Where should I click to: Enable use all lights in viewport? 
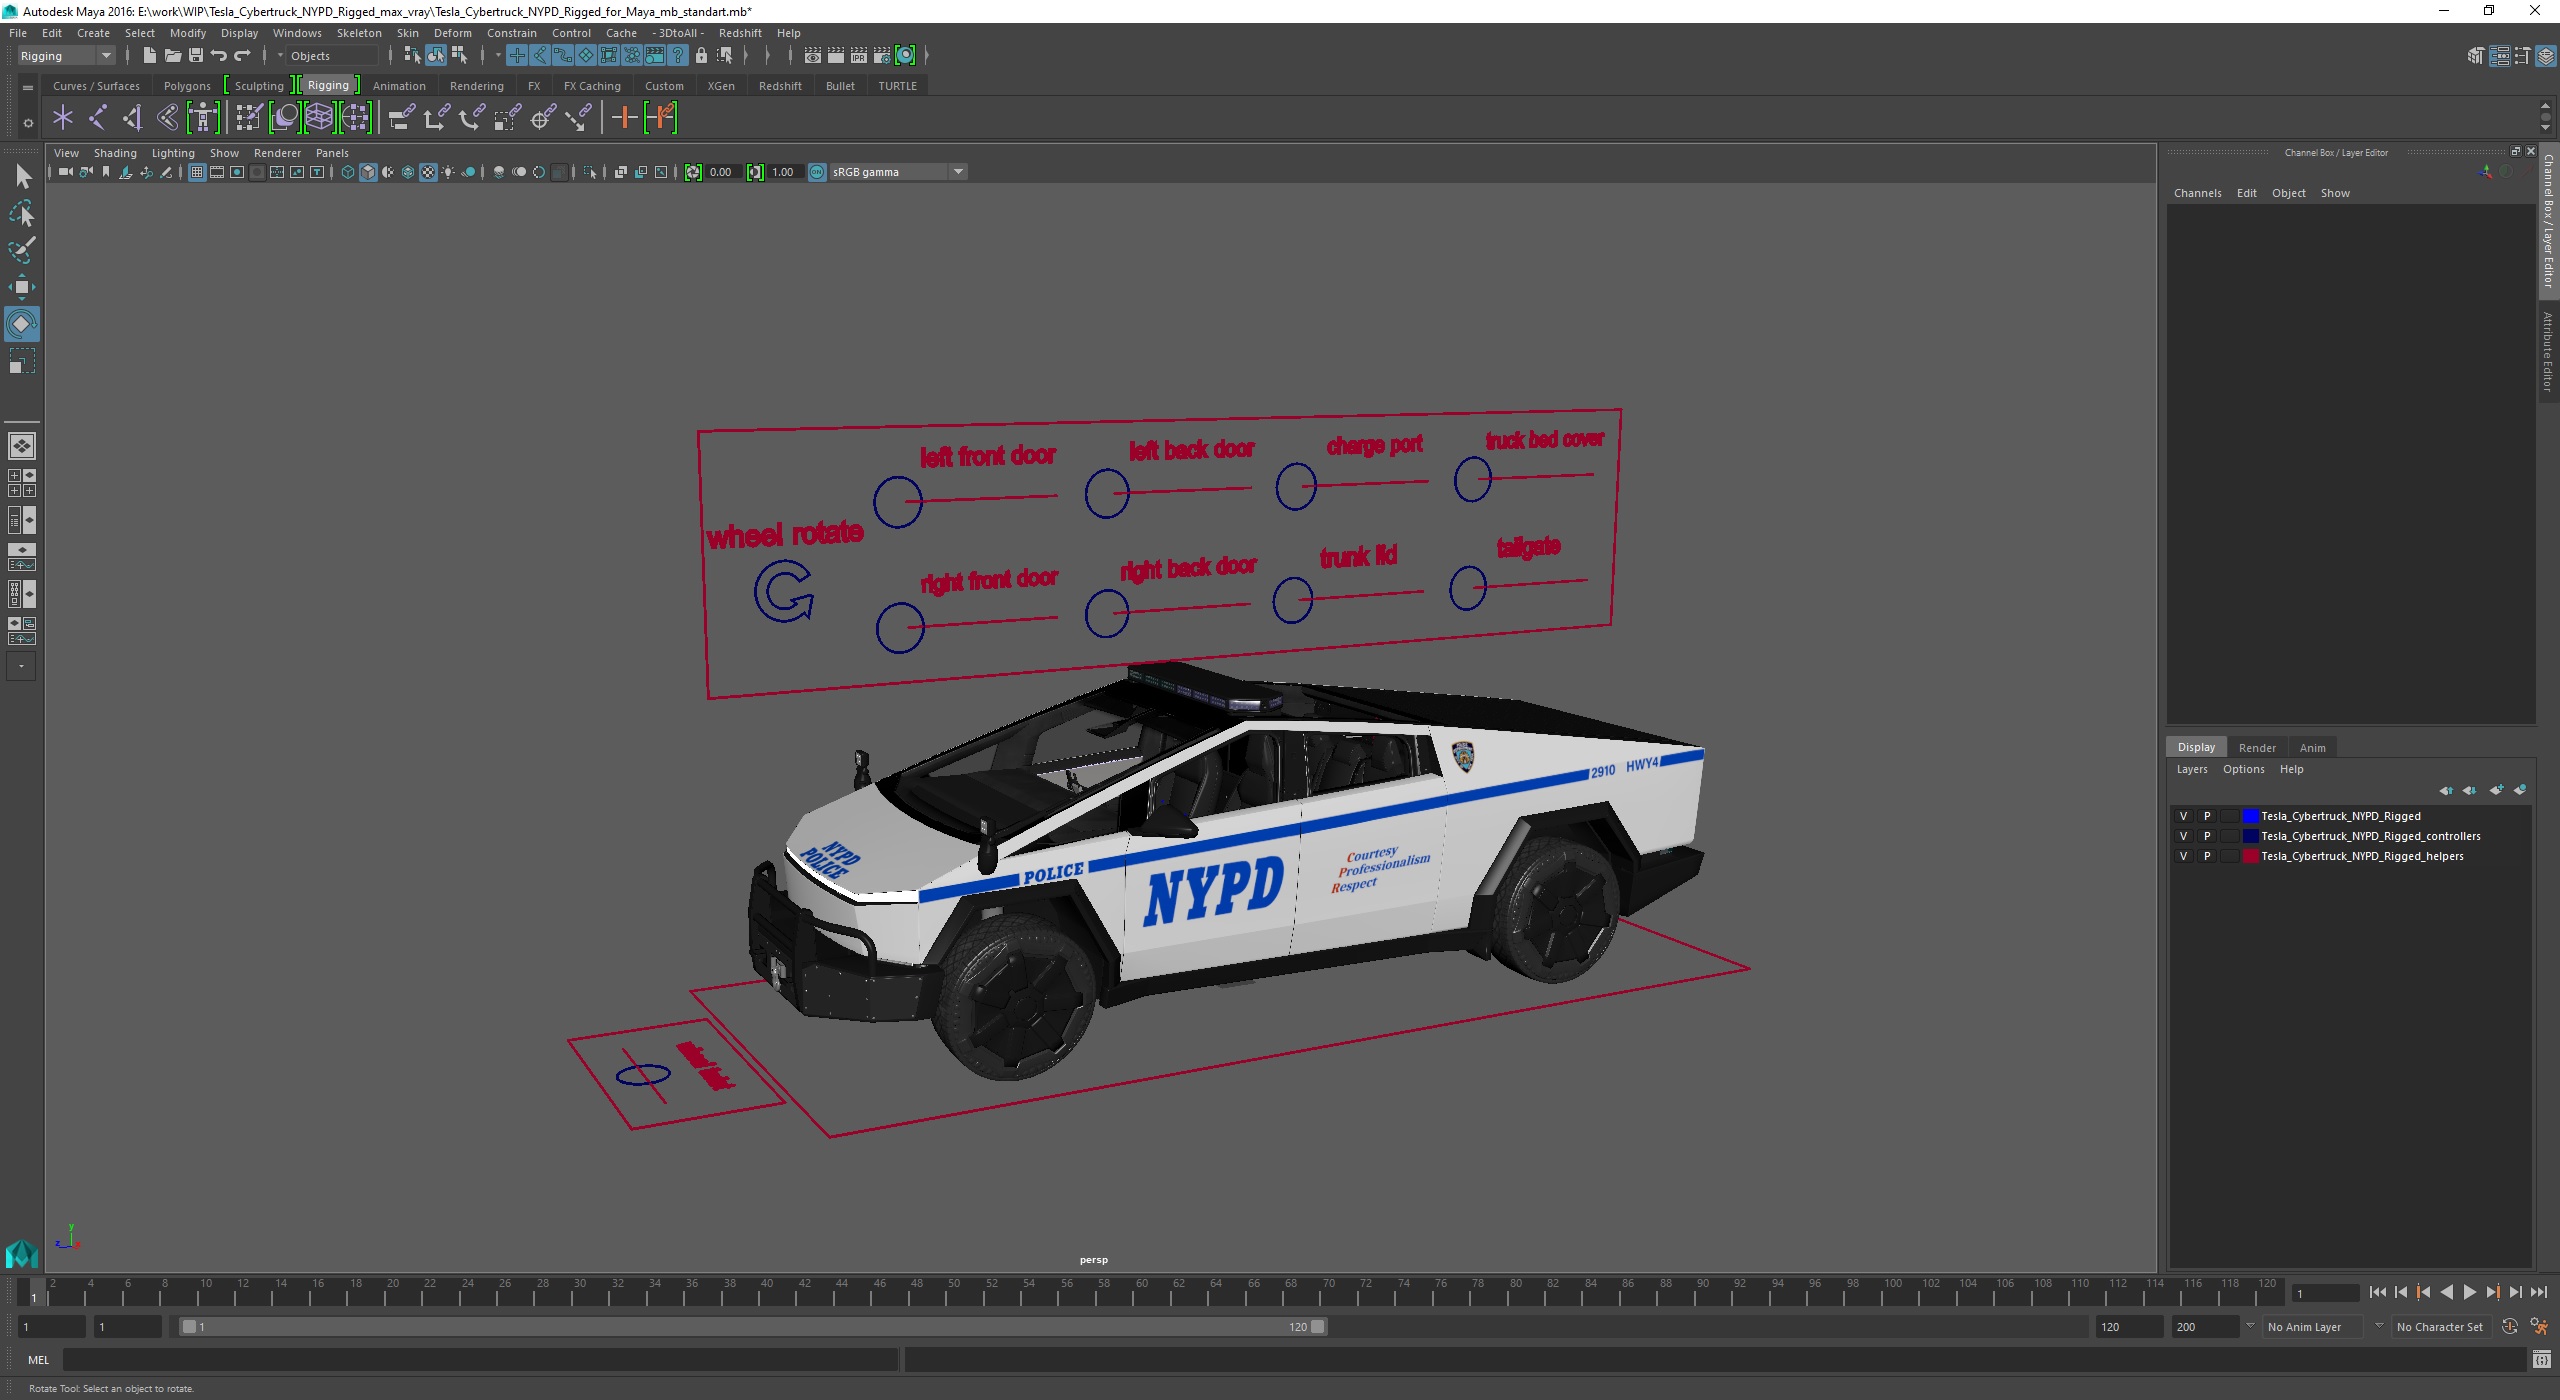click(448, 172)
